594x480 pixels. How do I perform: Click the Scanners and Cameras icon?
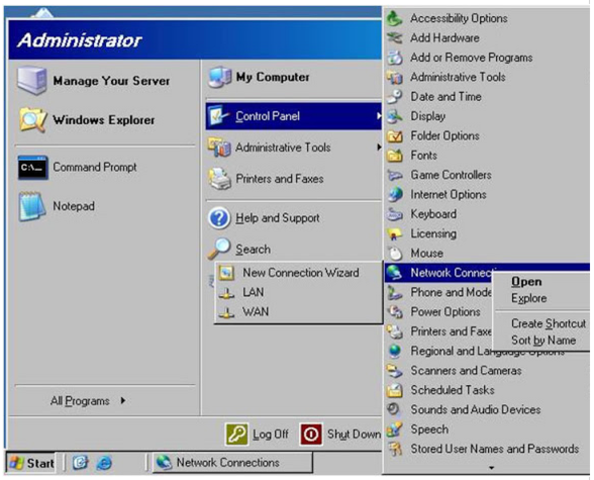(394, 371)
